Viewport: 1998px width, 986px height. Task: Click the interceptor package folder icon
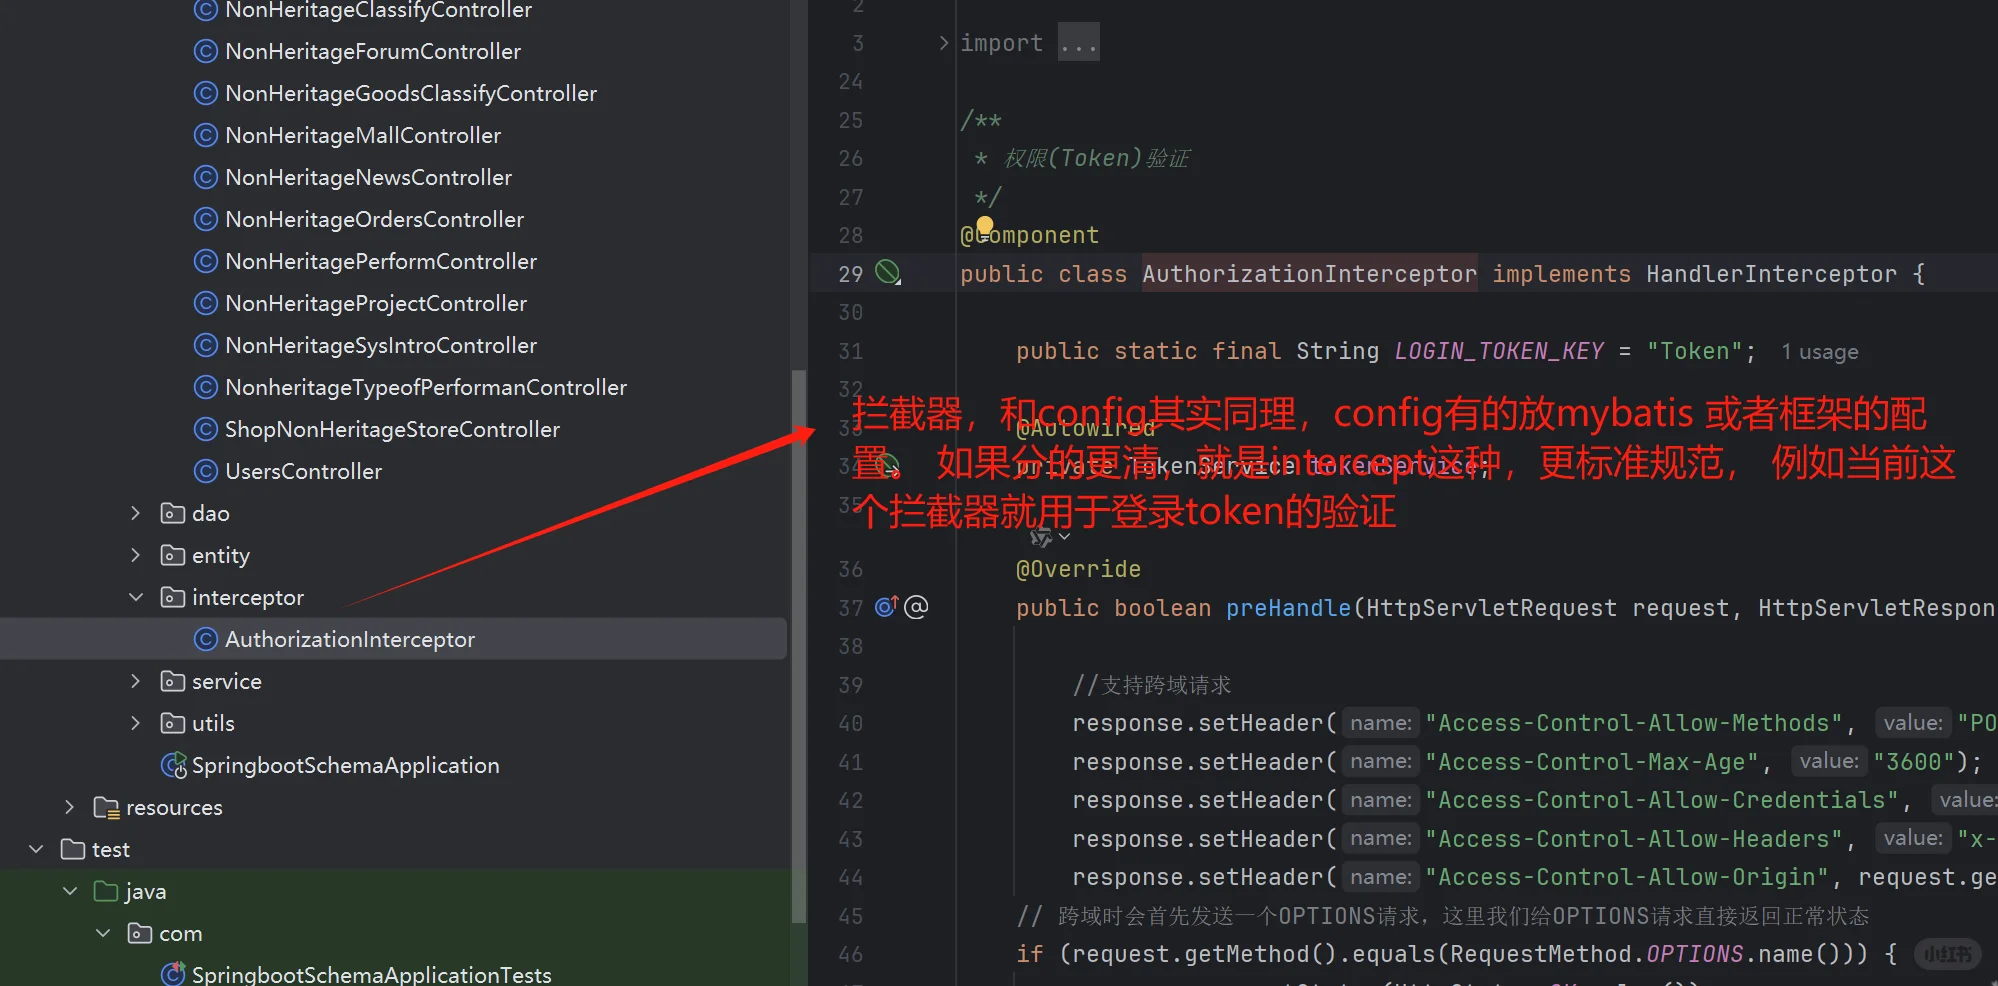coord(172,597)
